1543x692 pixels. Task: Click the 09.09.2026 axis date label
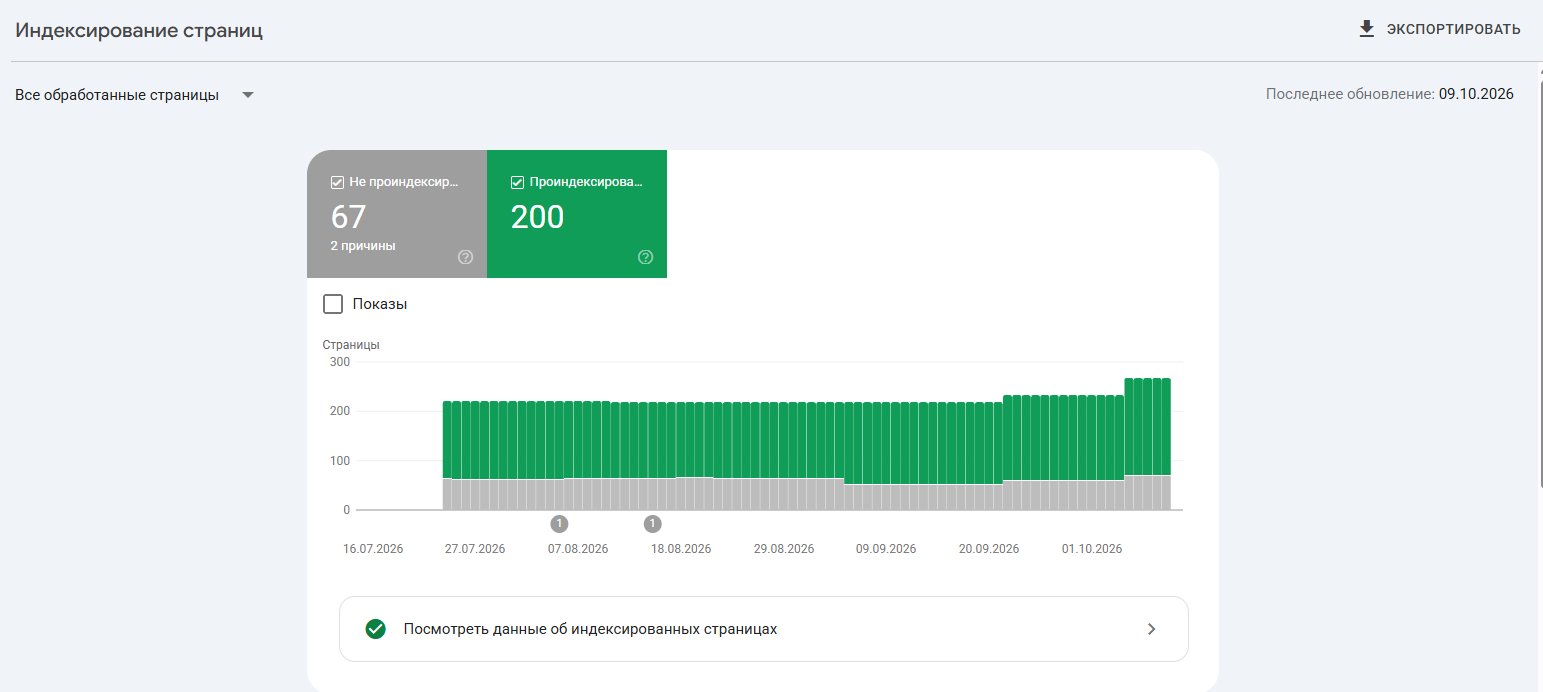886,549
